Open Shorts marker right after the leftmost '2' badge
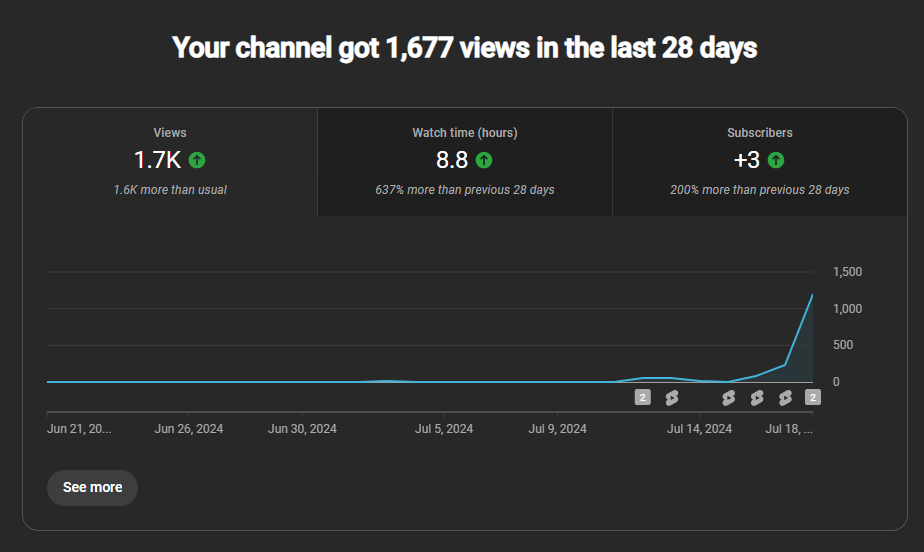The height and width of the screenshot is (552, 924). (x=672, y=398)
